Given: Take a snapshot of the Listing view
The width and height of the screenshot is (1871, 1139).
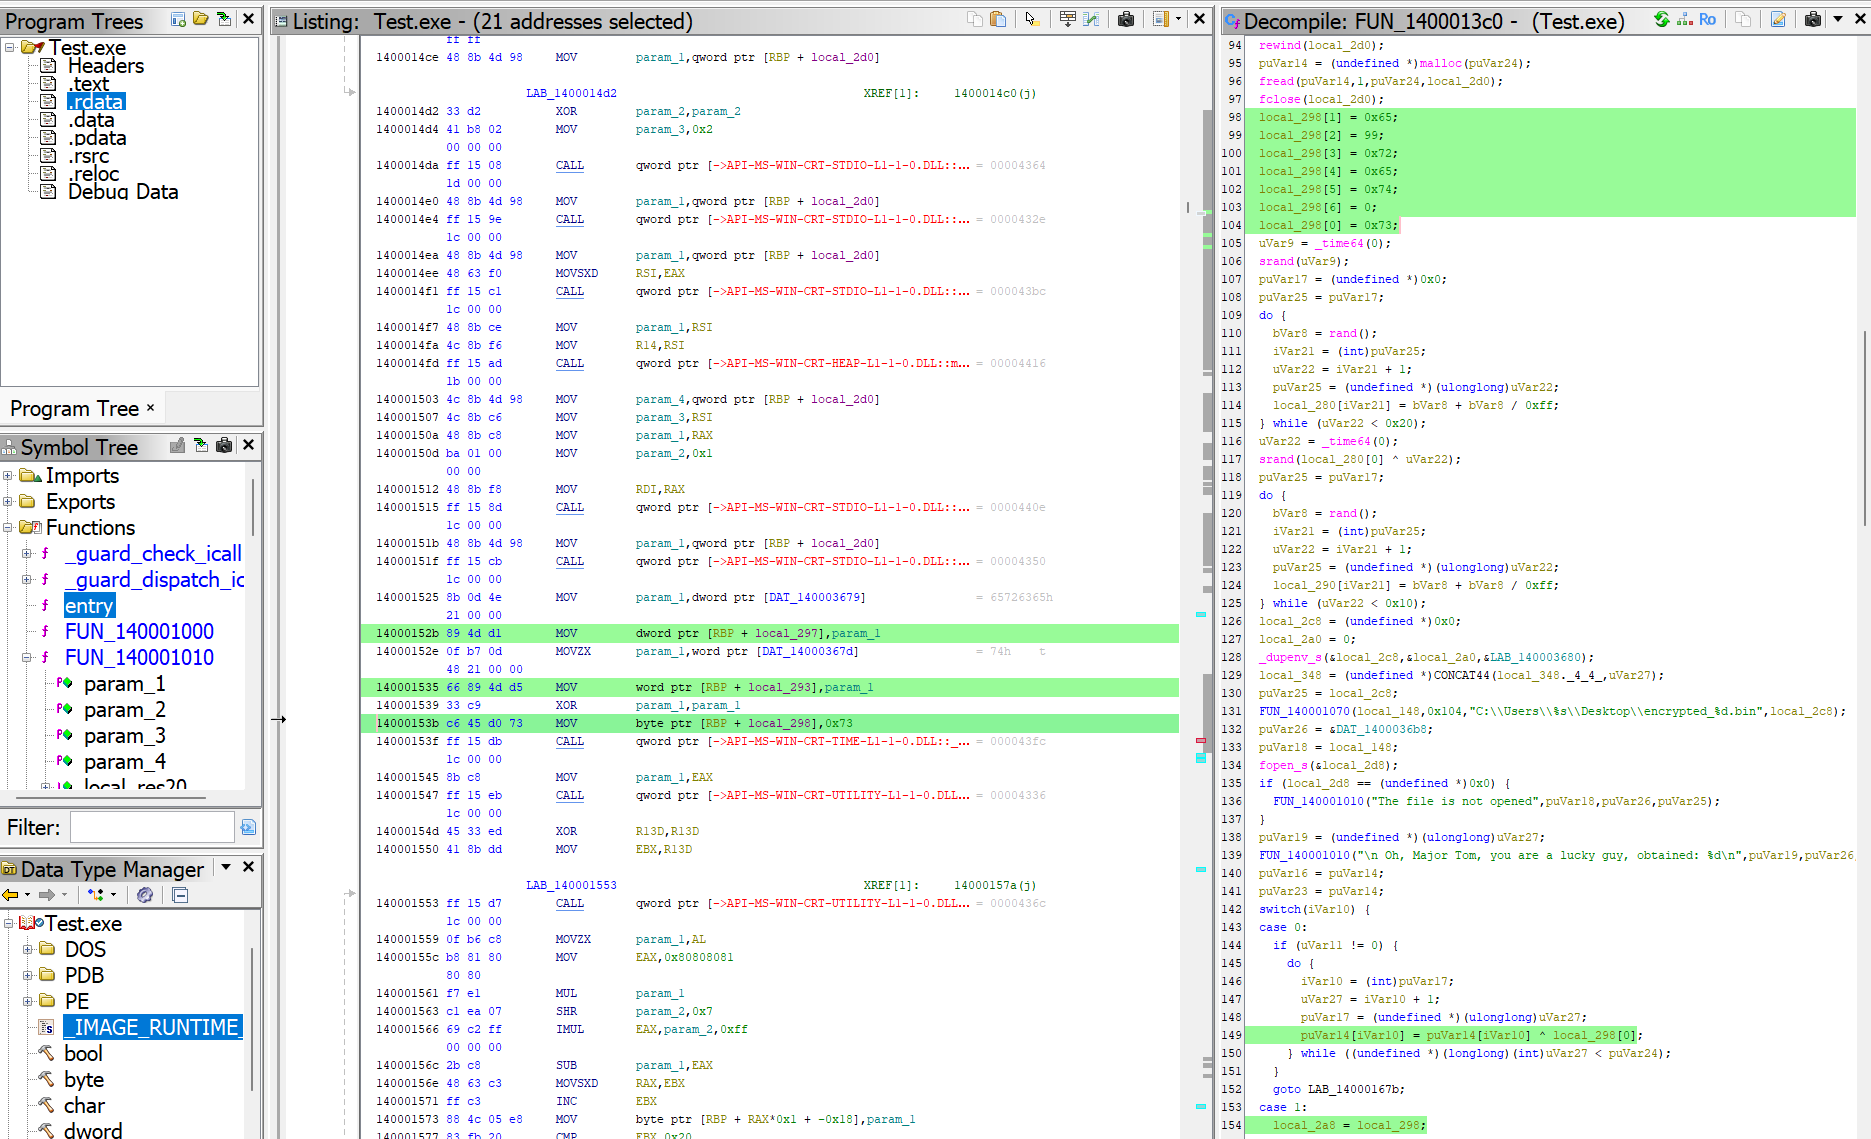Looking at the screenshot, I should coord(1123,20).
